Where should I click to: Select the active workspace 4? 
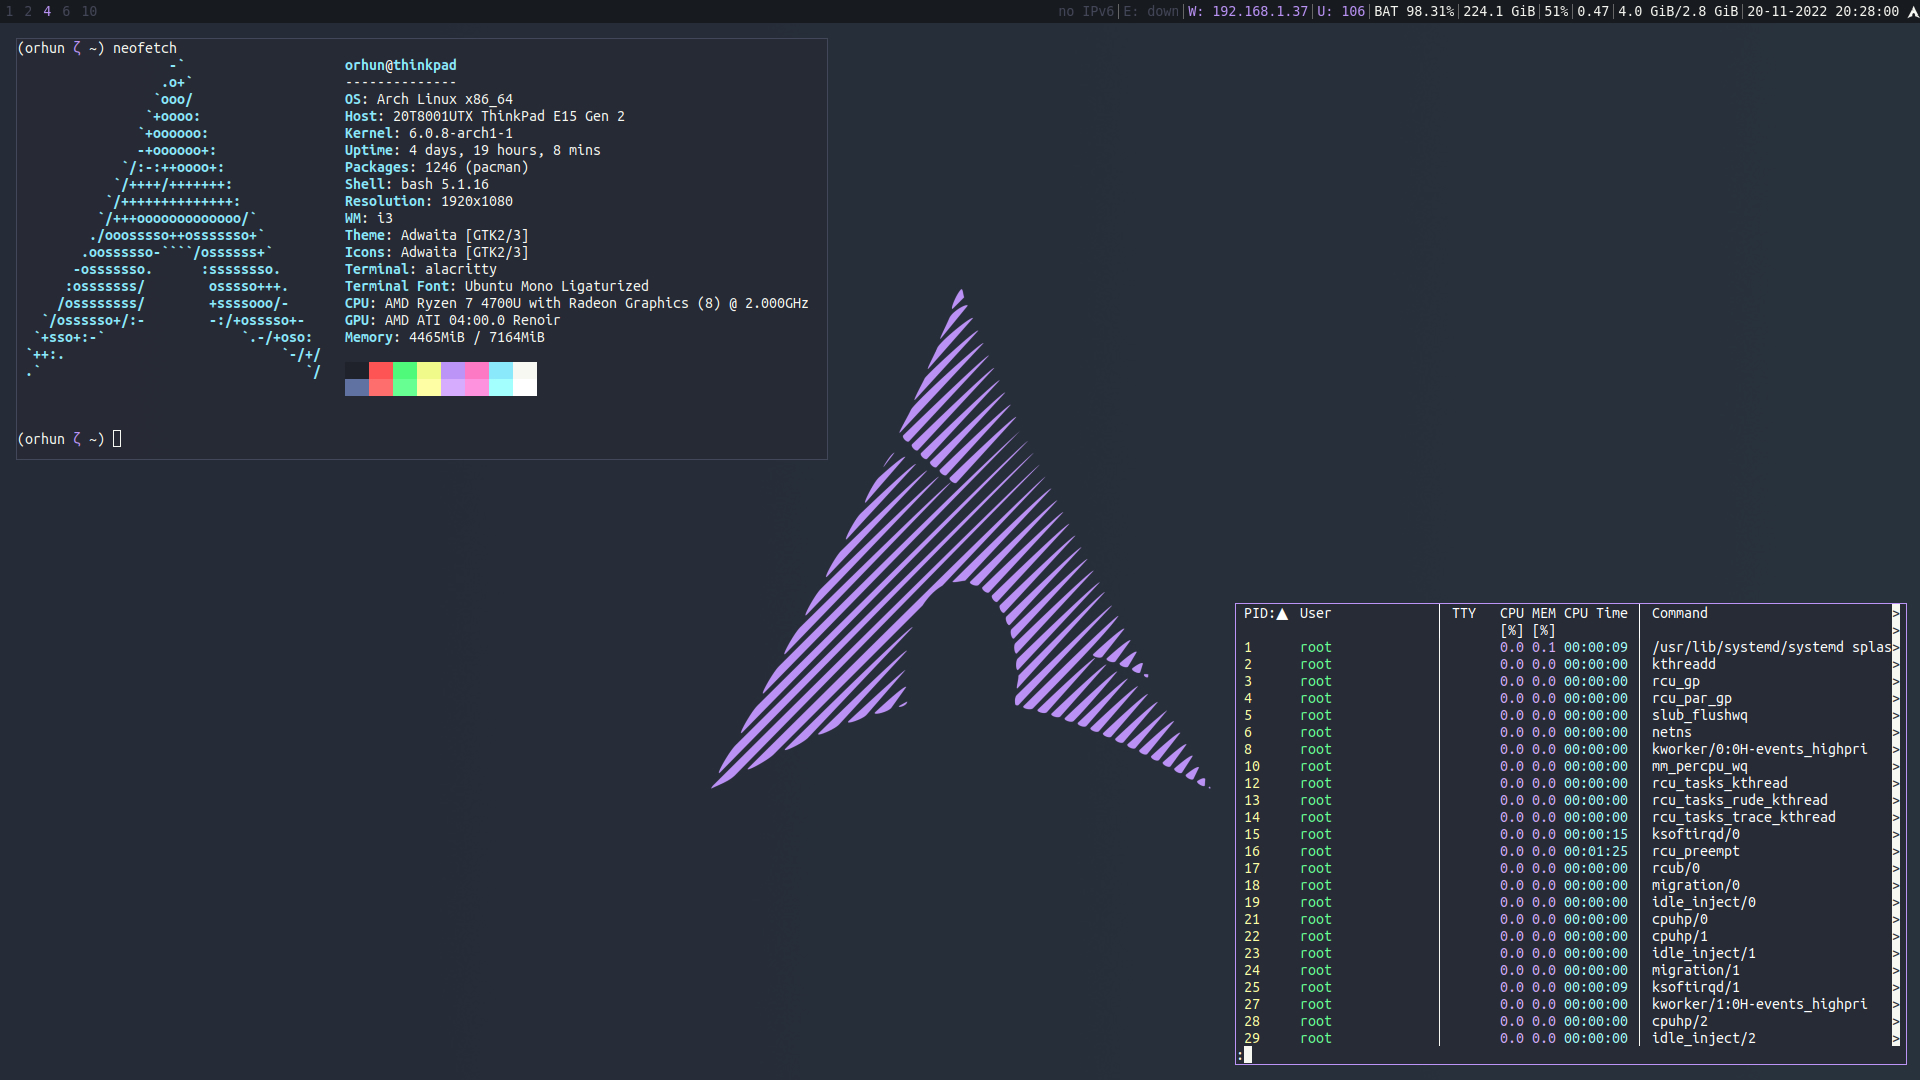point(47,12)
